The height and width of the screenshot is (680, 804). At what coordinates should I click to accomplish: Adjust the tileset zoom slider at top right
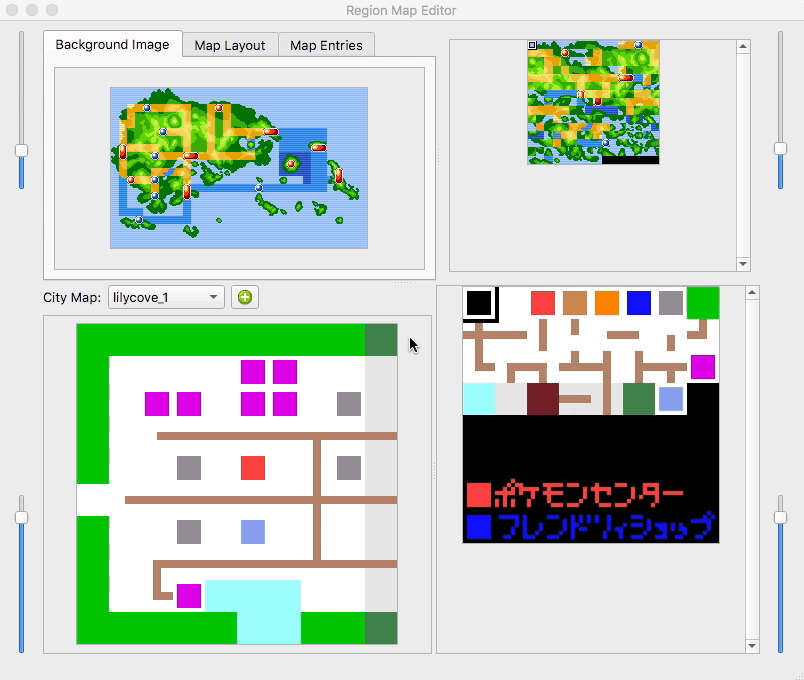pyautogui.click(x=780, y=149)
